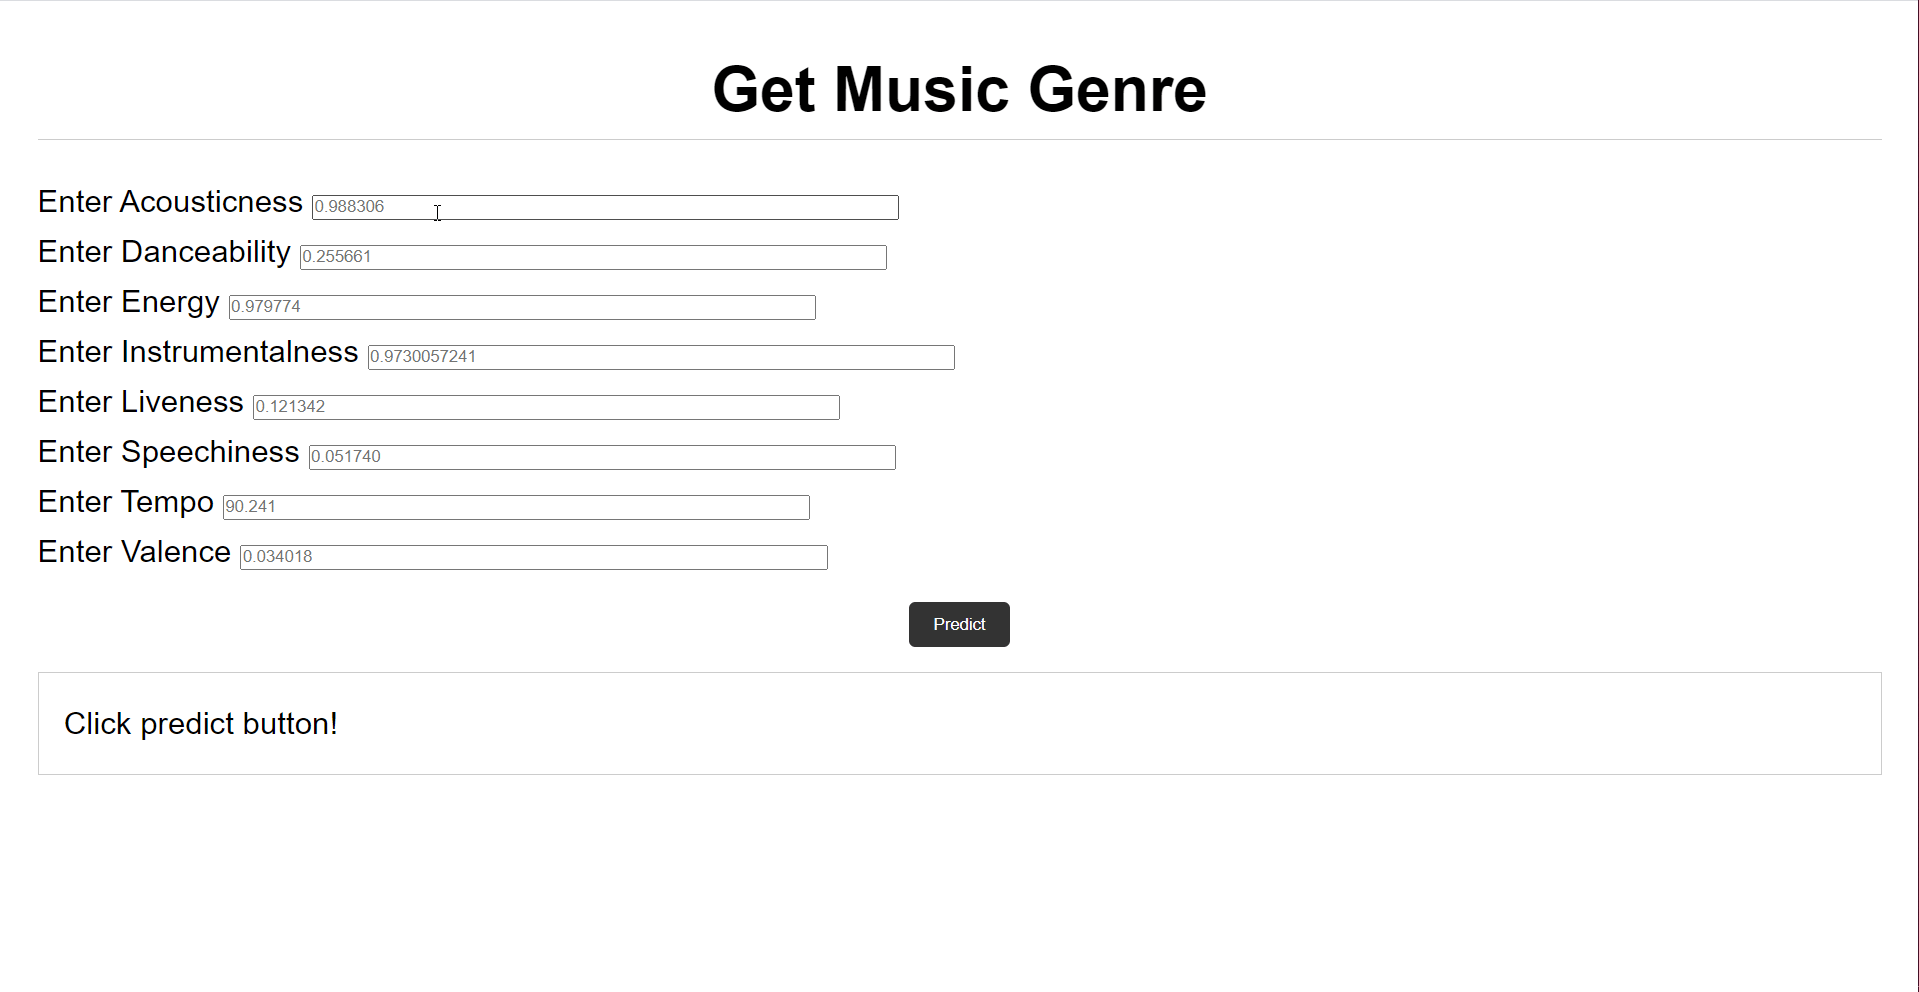Click the 'Enter Acousticness' label text
Image resolution: width=1919 pixels, height=992 pixels.
coord(170,202)
